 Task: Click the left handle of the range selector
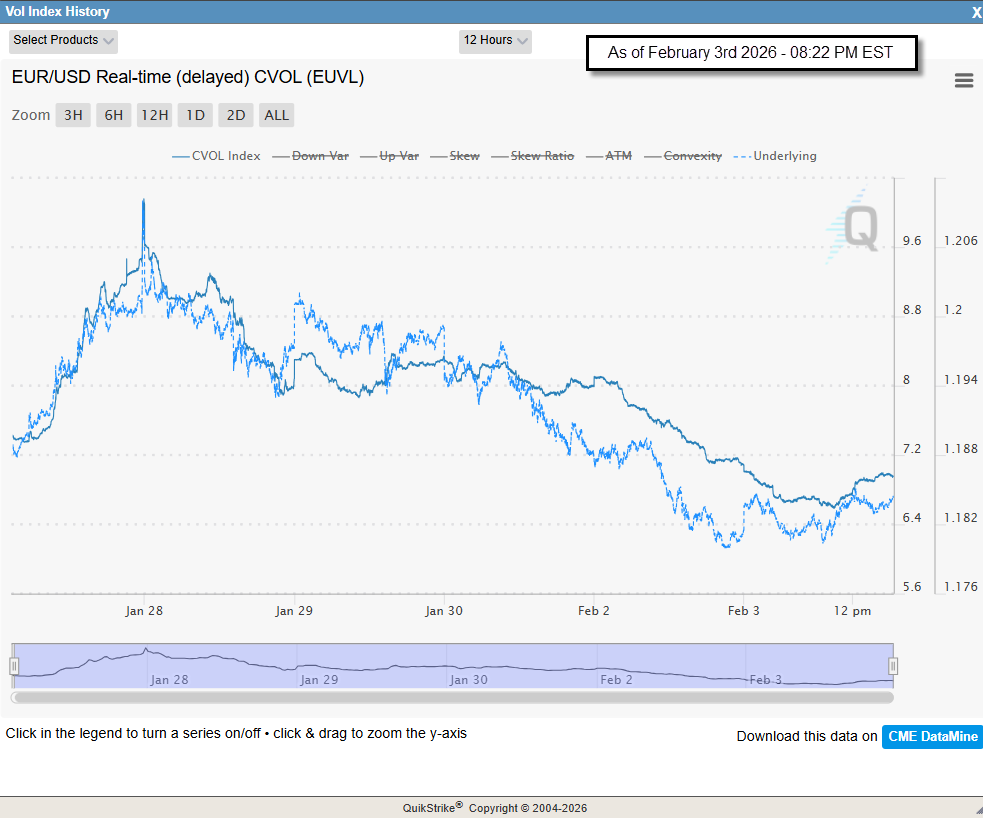point(13,664)
